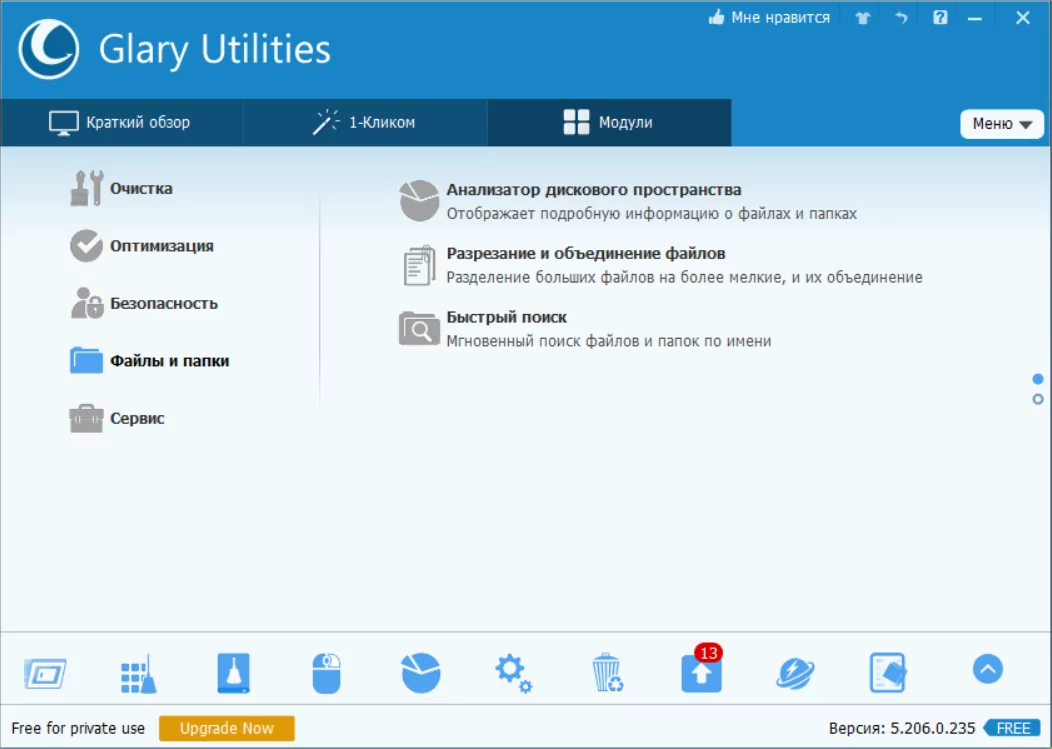Click the Безопасность user lock icon

click(x=87, y=303)
